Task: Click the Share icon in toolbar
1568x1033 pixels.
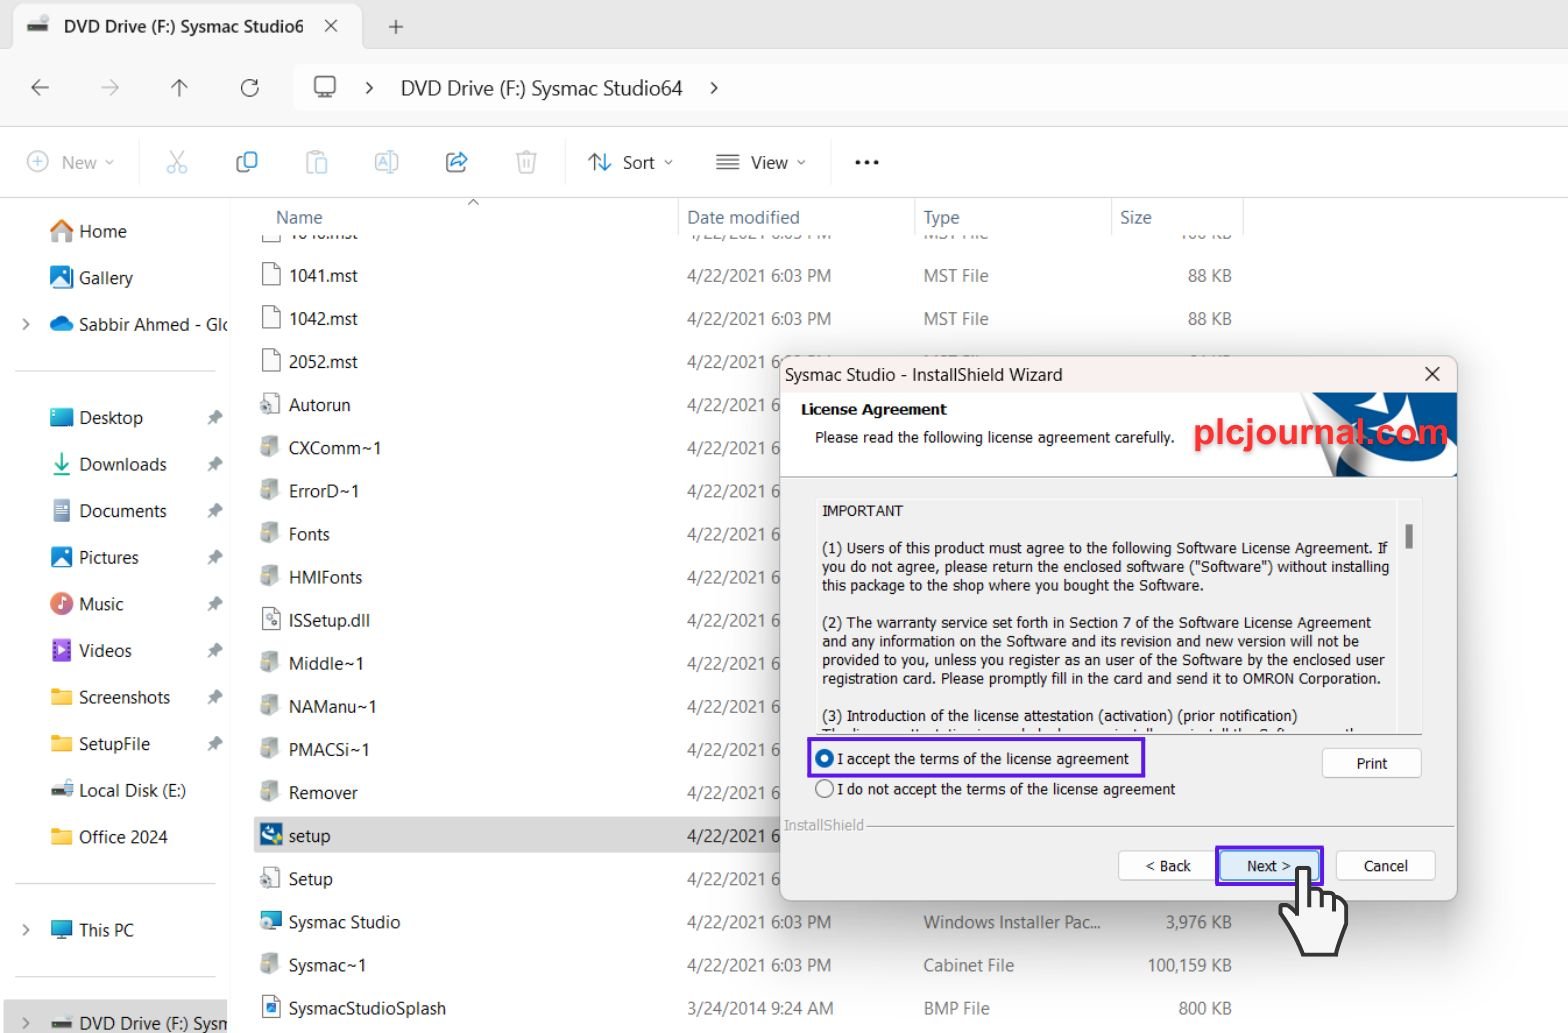Action: click(456, 162)
